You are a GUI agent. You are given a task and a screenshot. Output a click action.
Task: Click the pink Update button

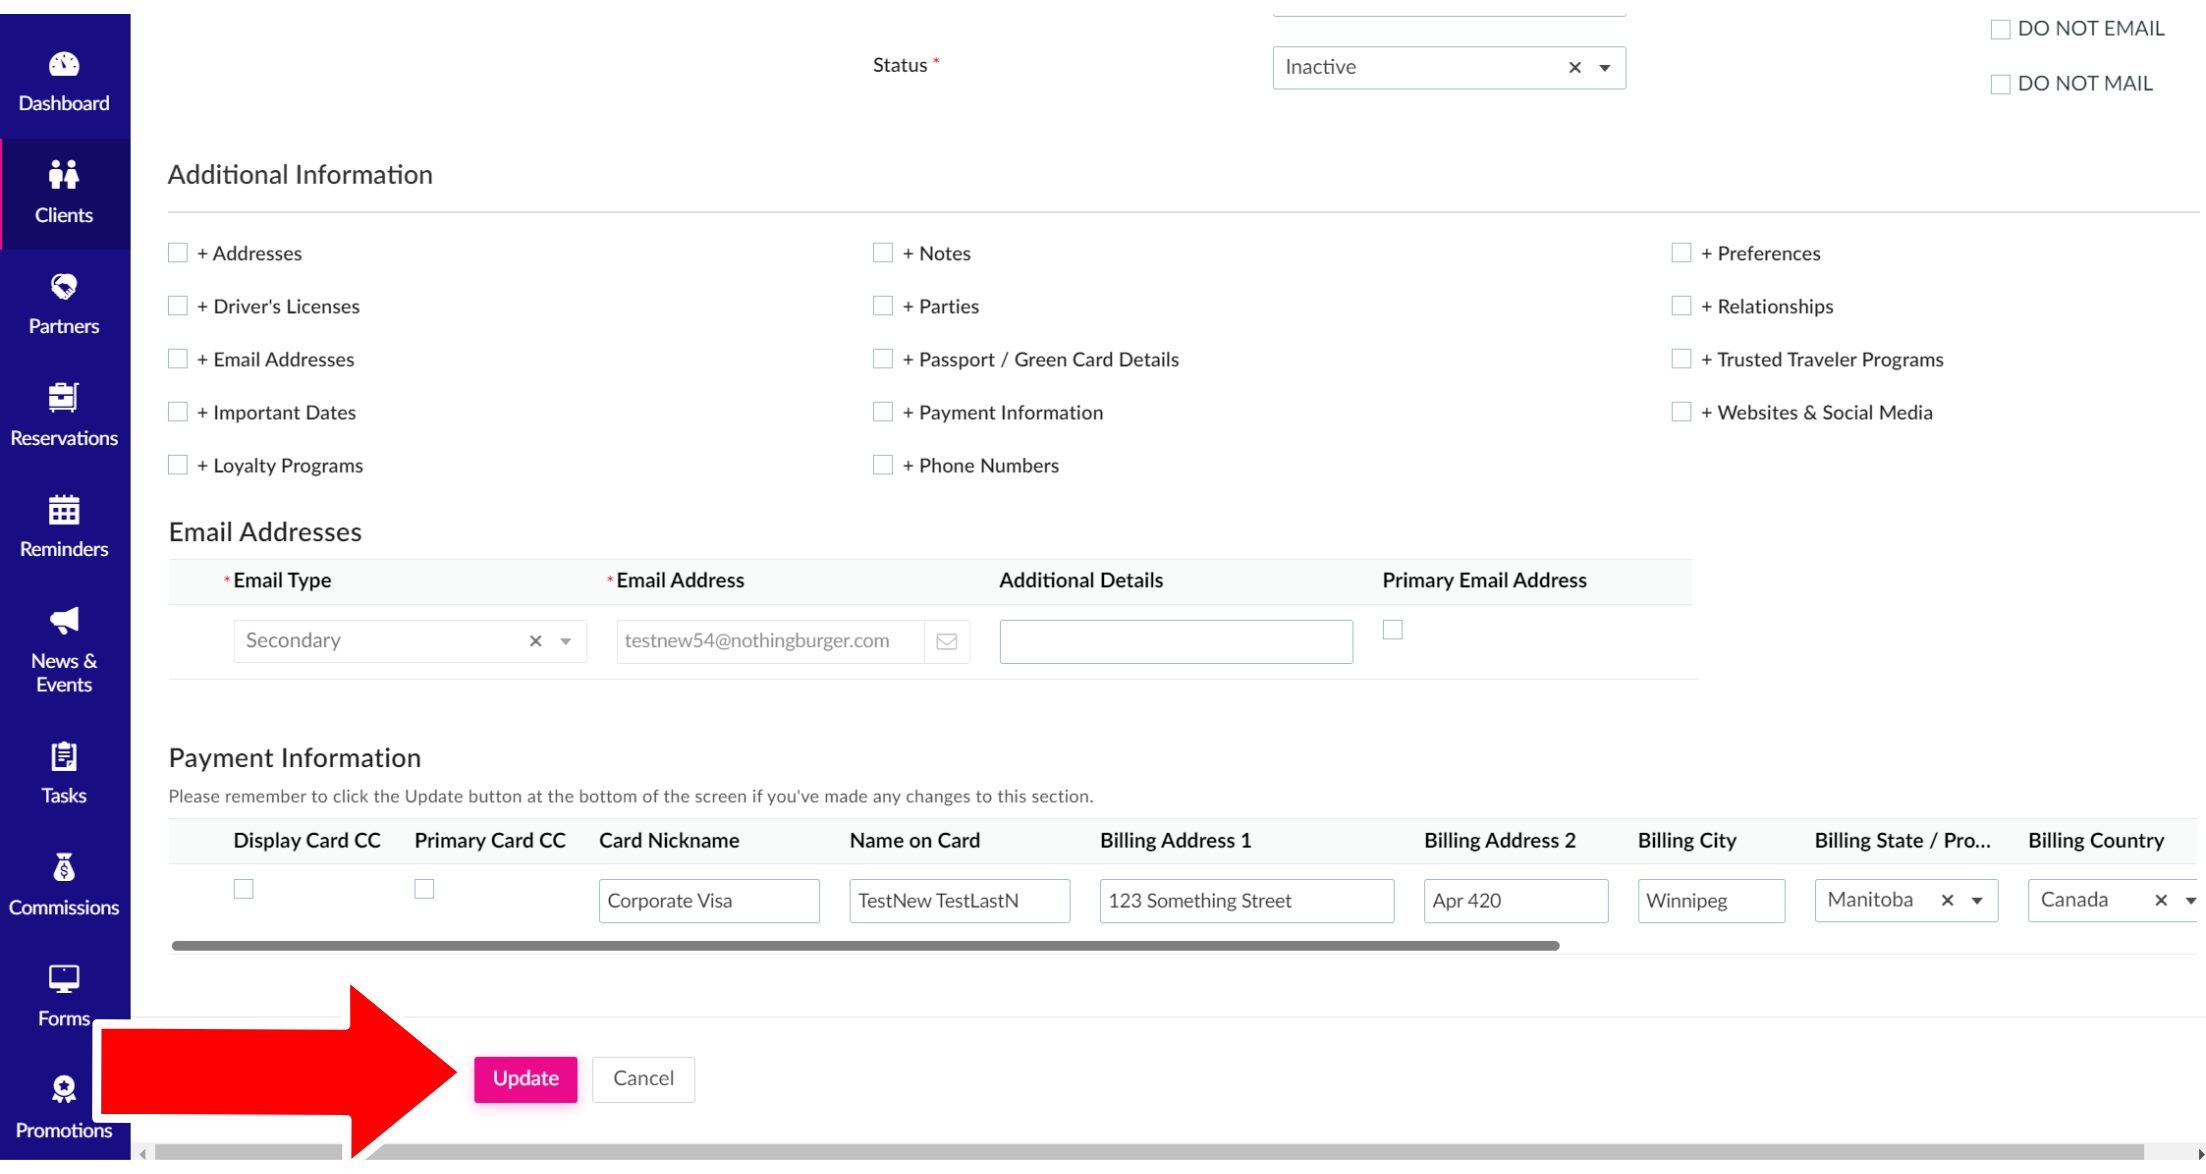tap(525, 1079)
